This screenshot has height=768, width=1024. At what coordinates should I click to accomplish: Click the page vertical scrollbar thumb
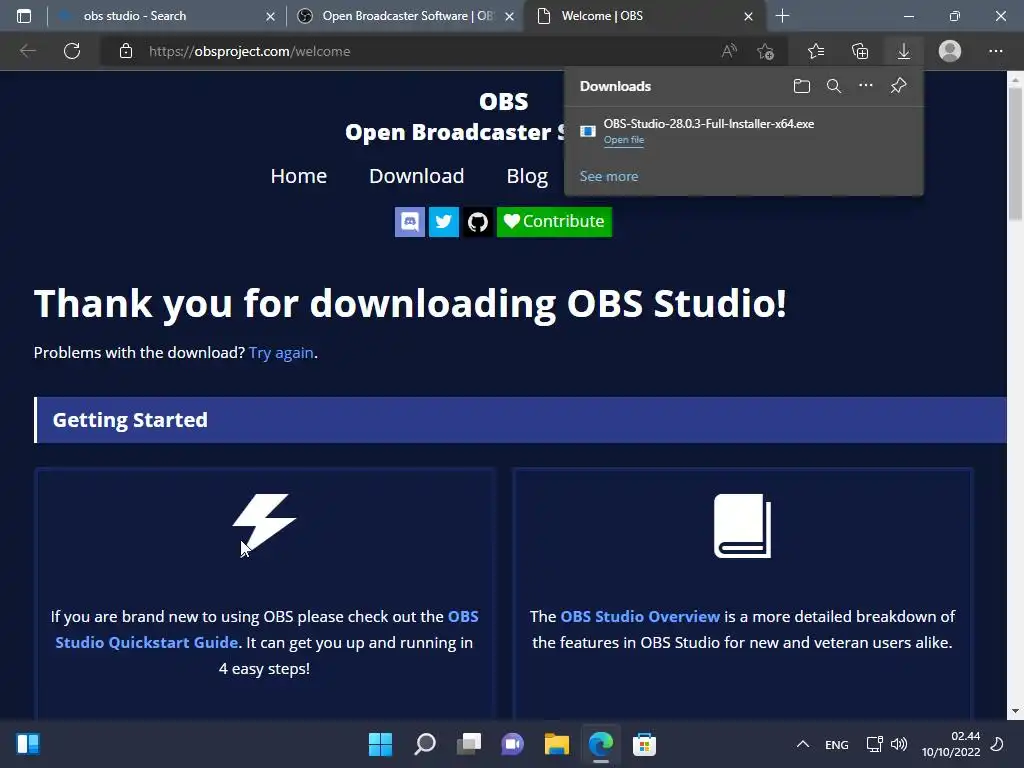pyautogui.click(x=1015, y=153)
